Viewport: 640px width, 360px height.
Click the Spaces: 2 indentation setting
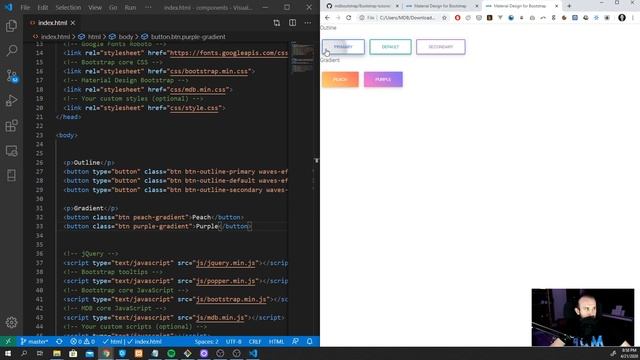pos(206,342)
